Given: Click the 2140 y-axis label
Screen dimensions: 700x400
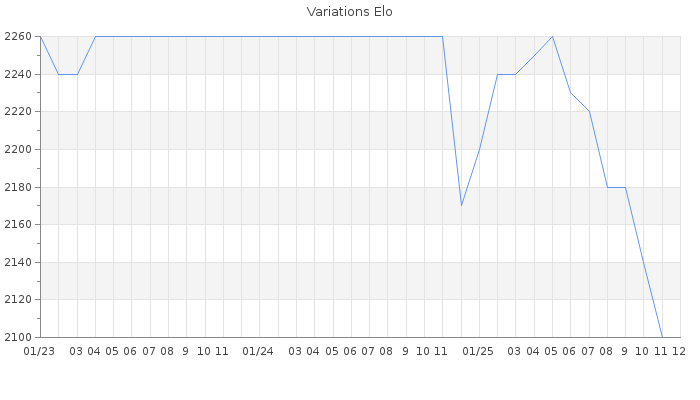Looking at the screenshot, I should 17,262.
